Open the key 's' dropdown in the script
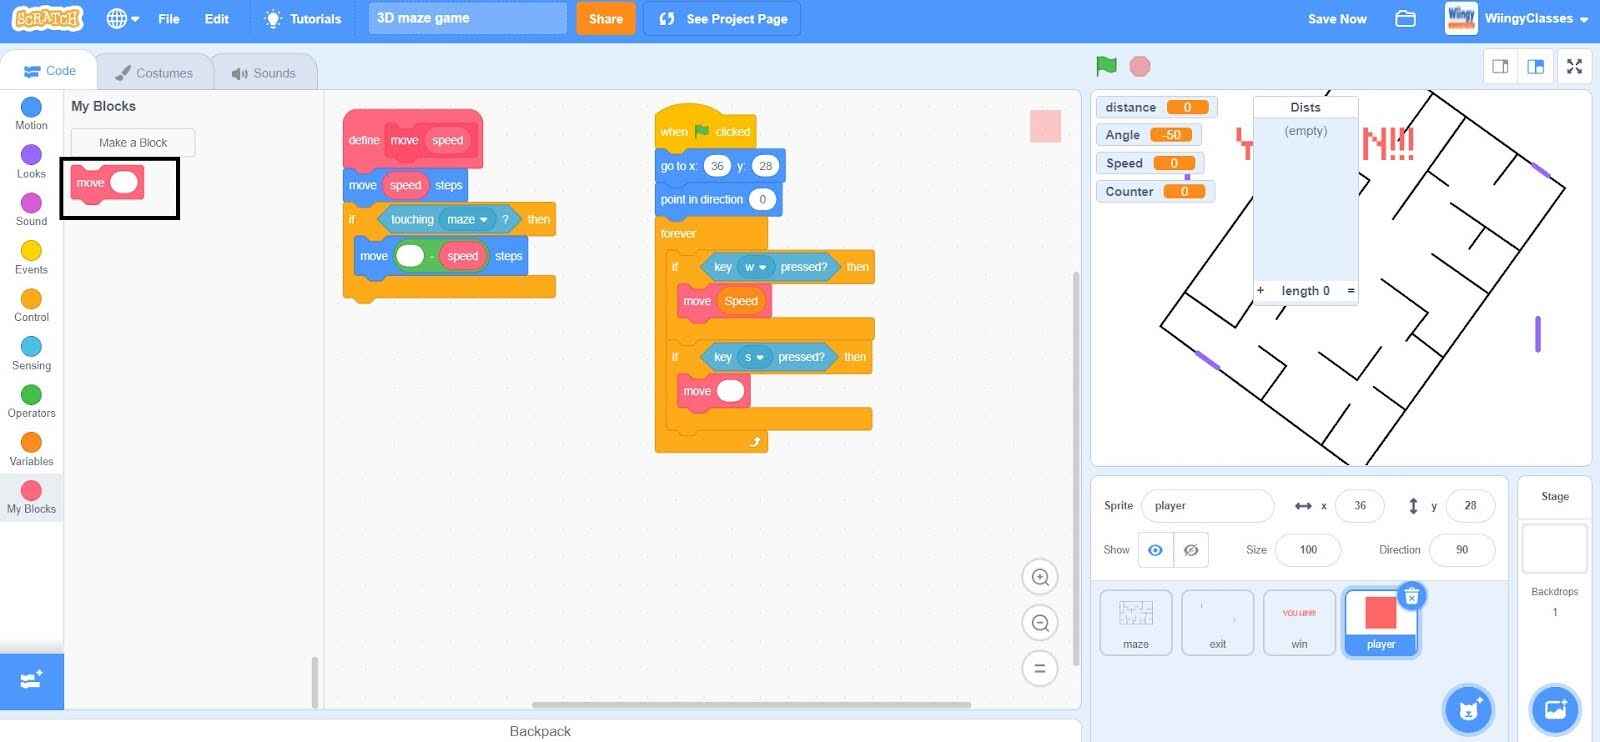1600x742 pixels. pyautogui.click(x=753, y=357)
